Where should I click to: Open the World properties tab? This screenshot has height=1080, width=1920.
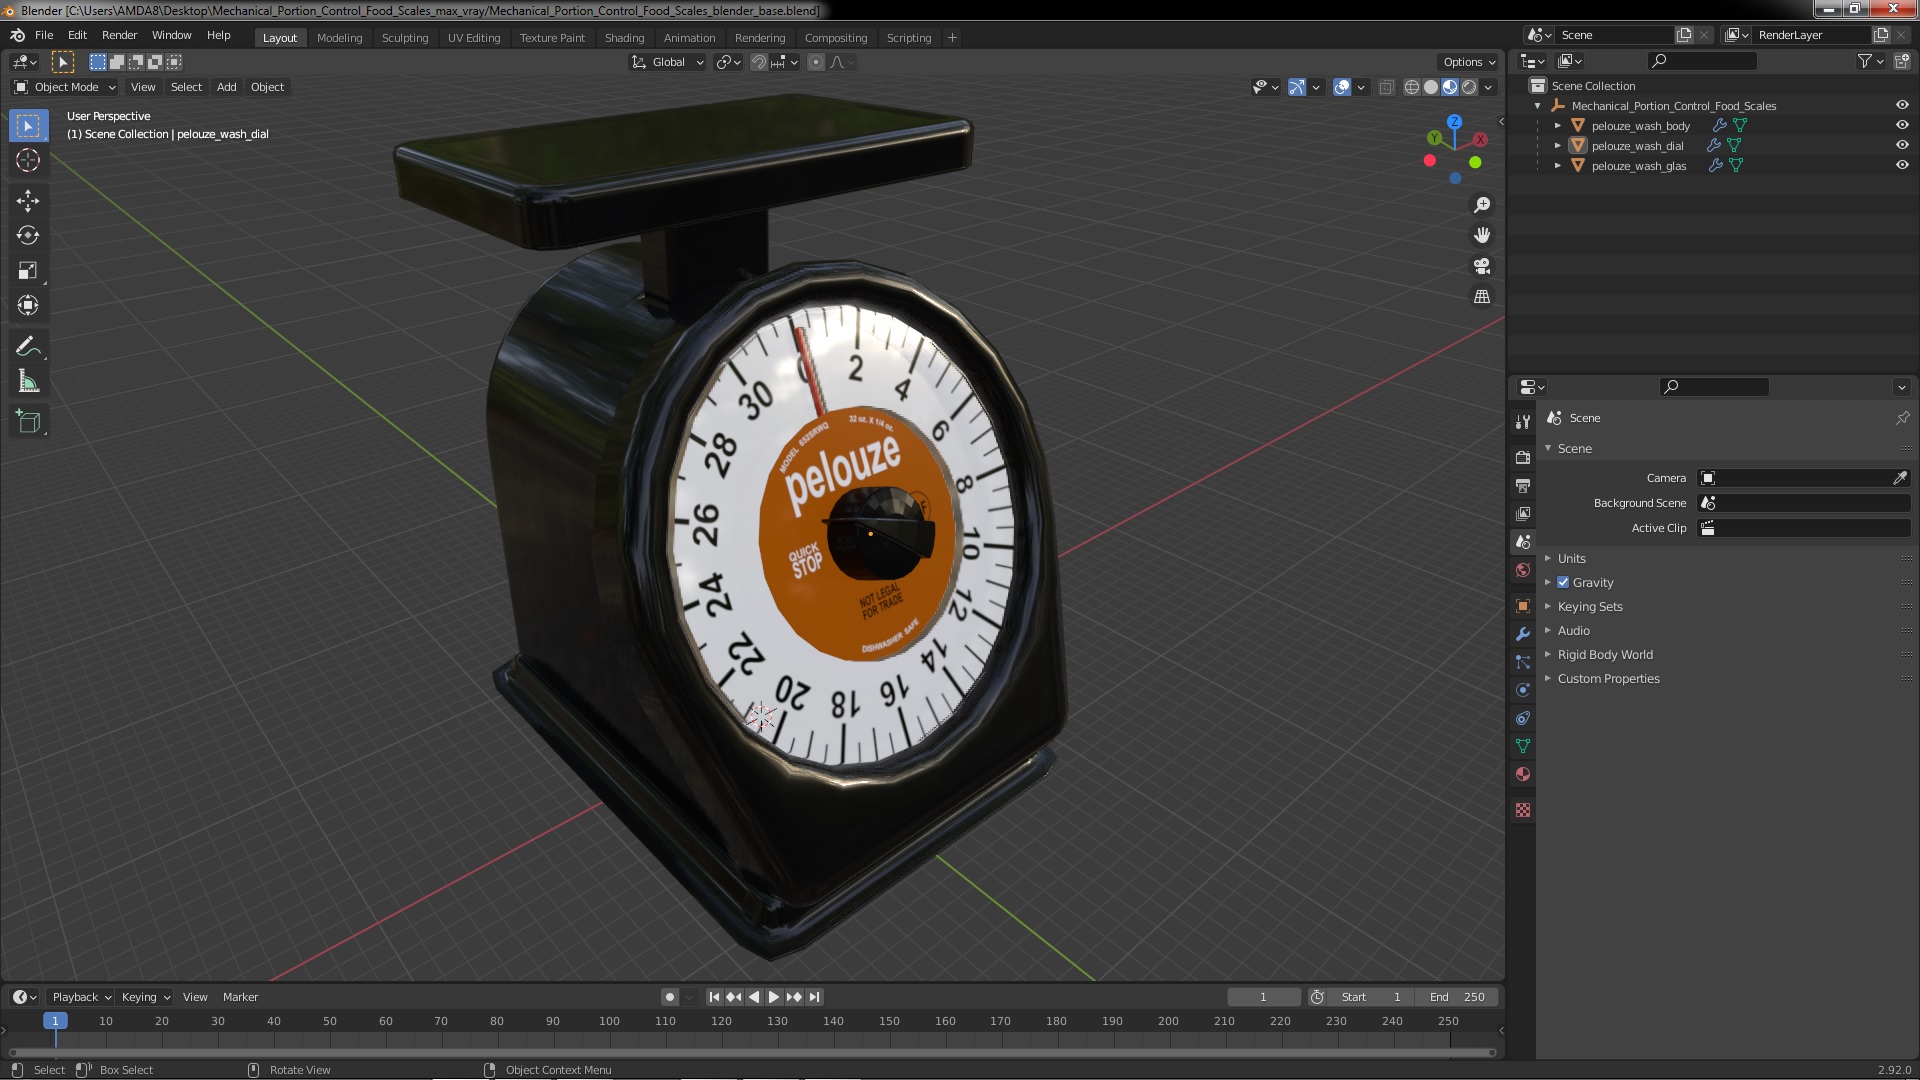tap(1523, 570)
